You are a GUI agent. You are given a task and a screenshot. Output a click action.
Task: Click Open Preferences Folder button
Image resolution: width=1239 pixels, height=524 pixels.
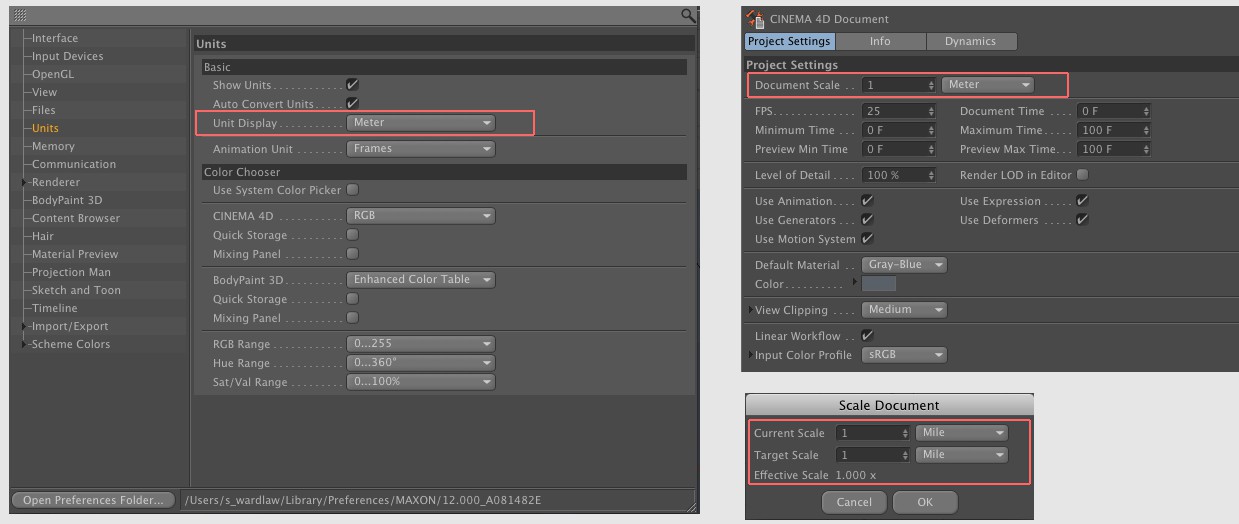(93, 500)
